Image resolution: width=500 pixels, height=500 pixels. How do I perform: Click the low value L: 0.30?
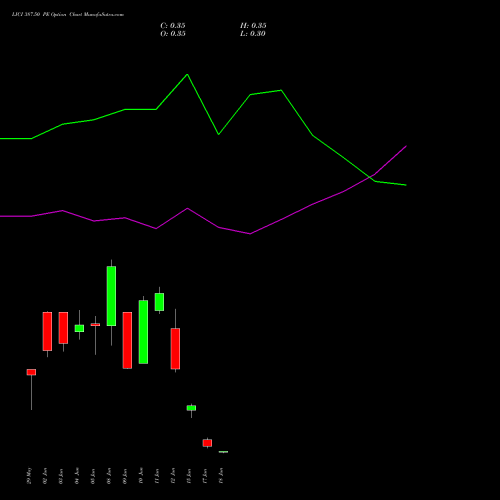(253, 34)
